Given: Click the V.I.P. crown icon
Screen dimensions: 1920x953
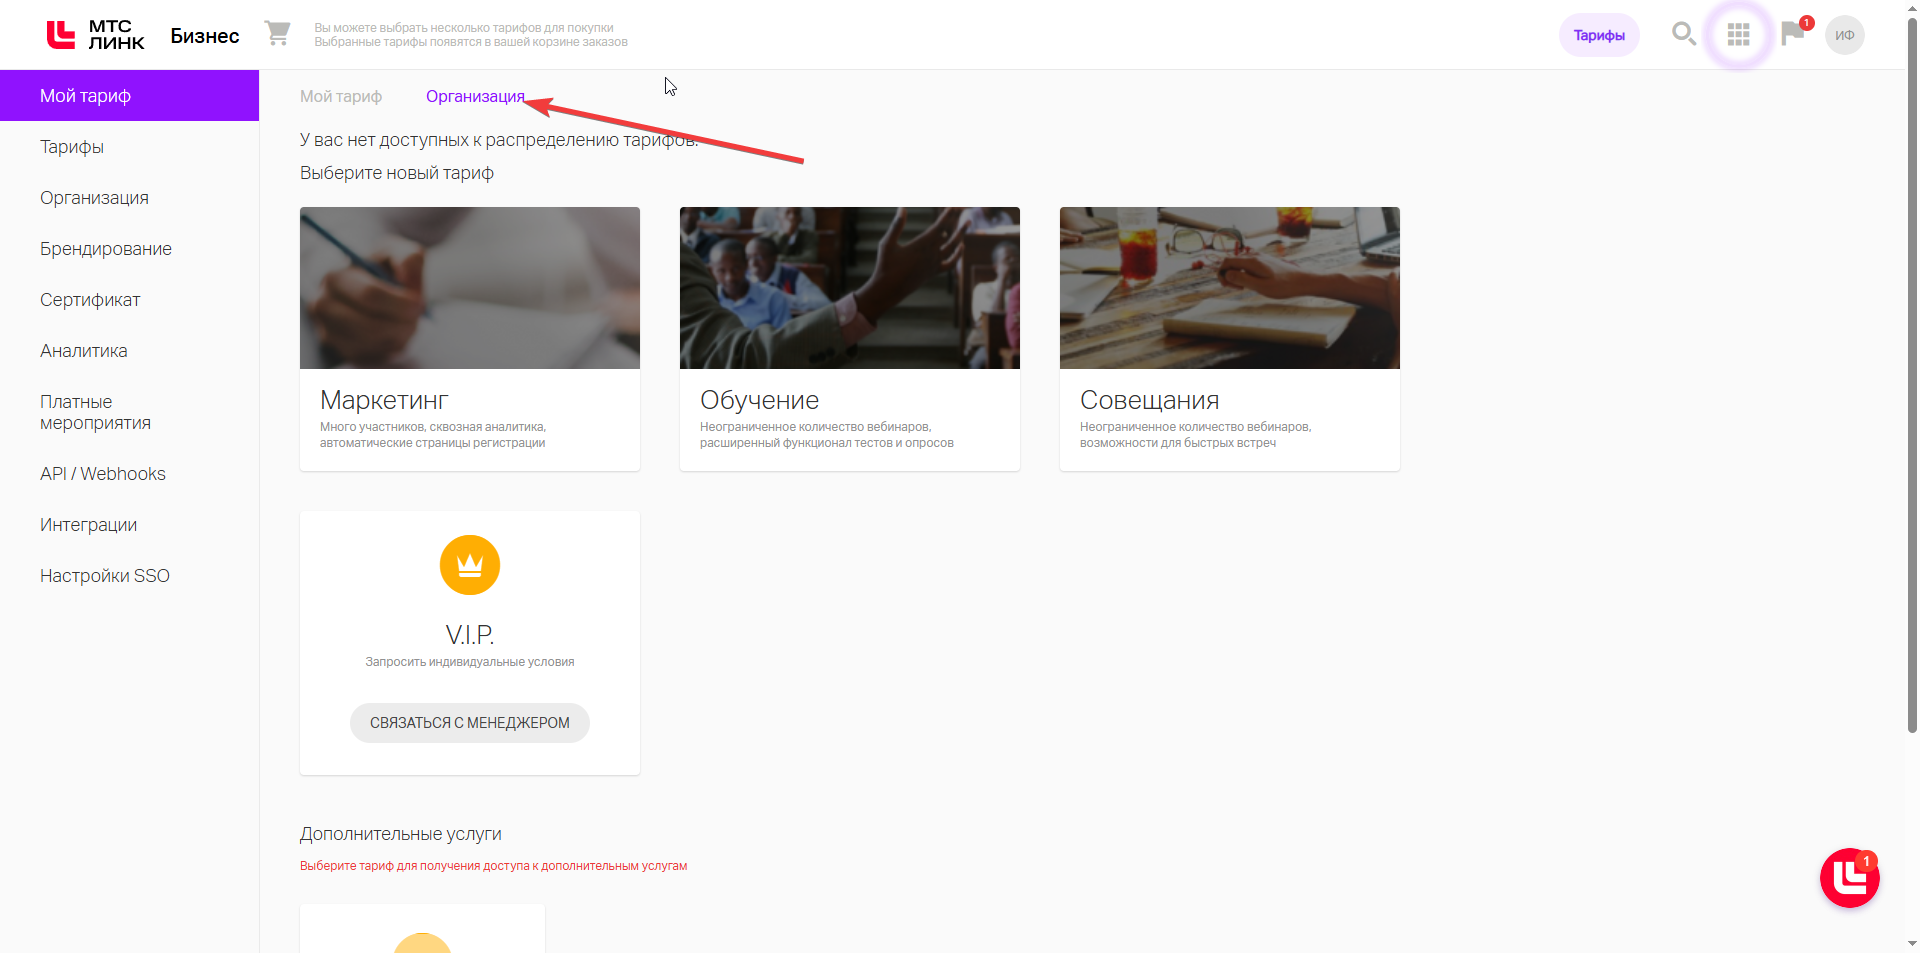Looking at the screenshot, I should [x=470, y=565].
